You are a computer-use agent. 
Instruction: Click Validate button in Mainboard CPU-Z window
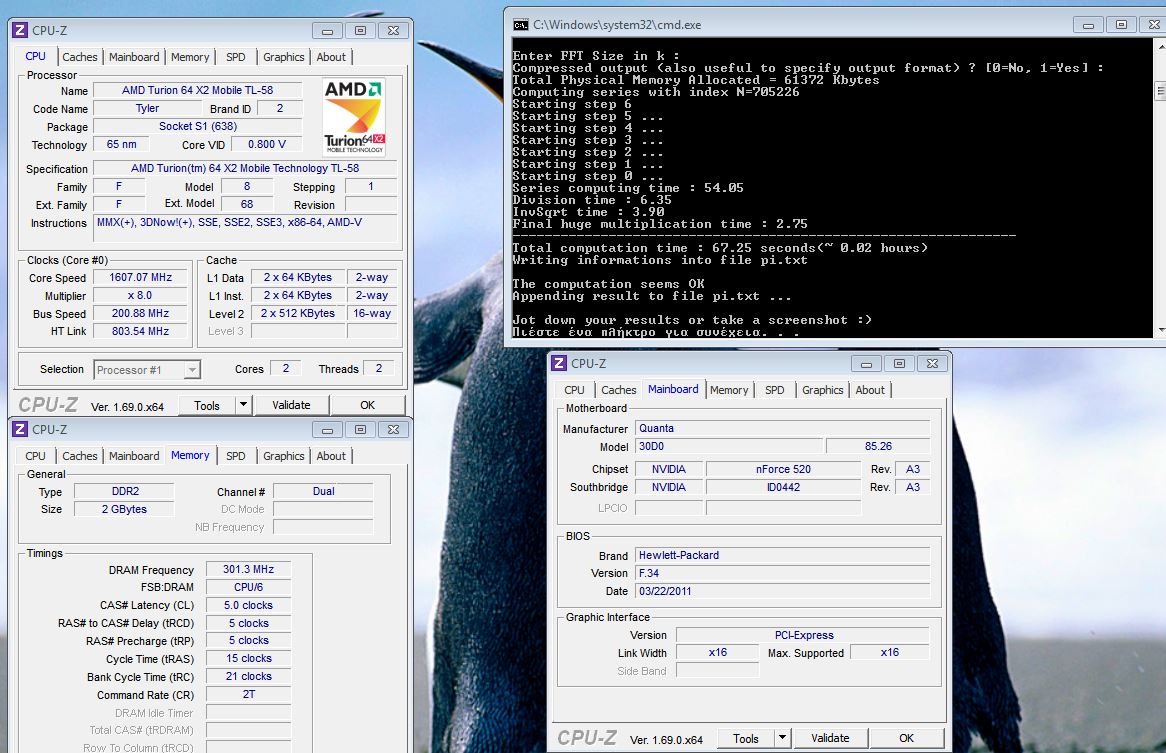pyautogui.click(x=830, y=738)
